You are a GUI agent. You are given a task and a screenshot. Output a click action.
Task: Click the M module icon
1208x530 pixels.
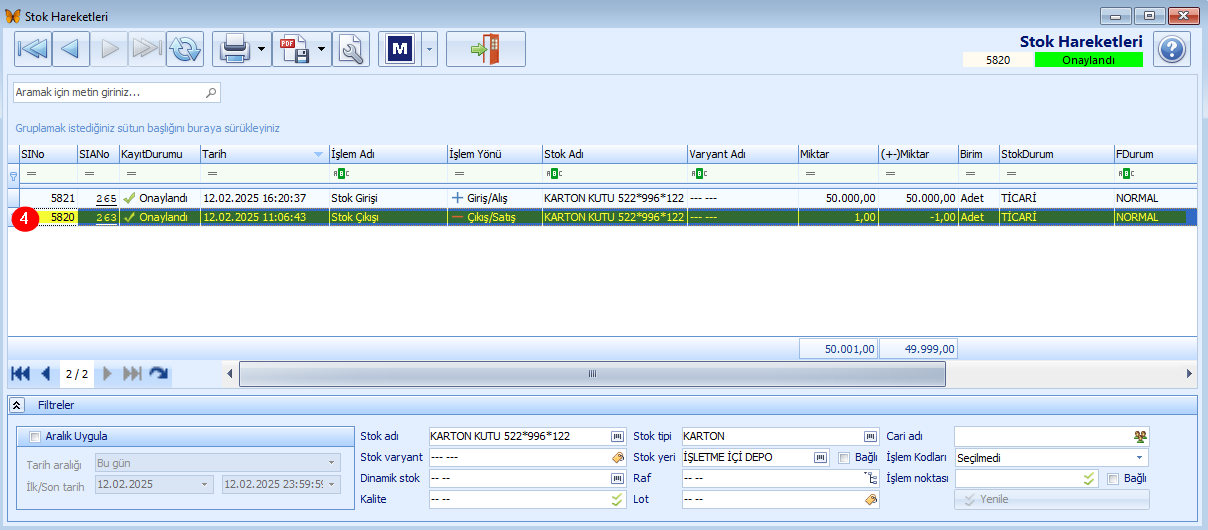click(400, 48)
